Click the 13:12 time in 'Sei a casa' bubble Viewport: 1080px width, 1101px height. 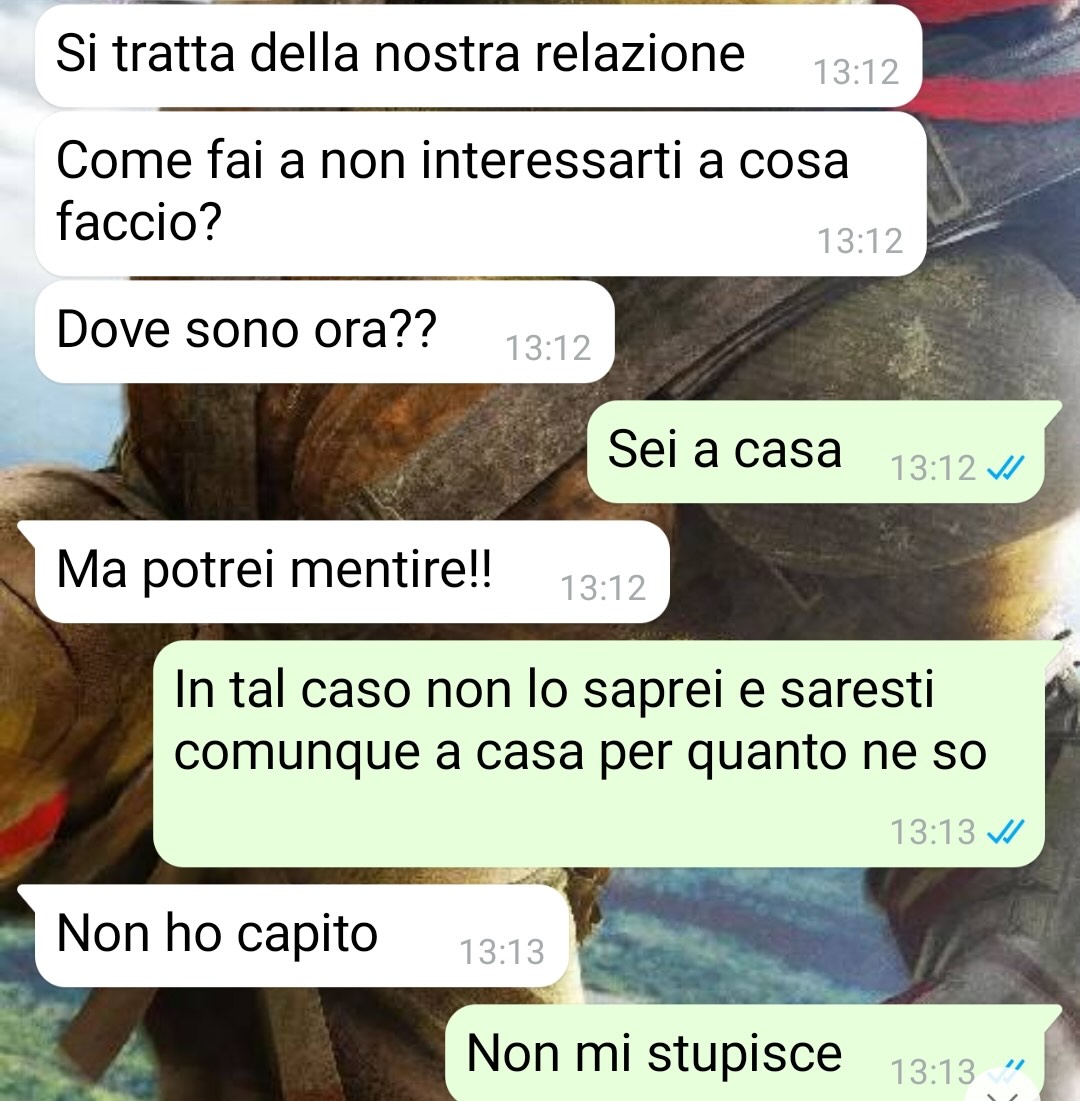[x=933, y=468]
